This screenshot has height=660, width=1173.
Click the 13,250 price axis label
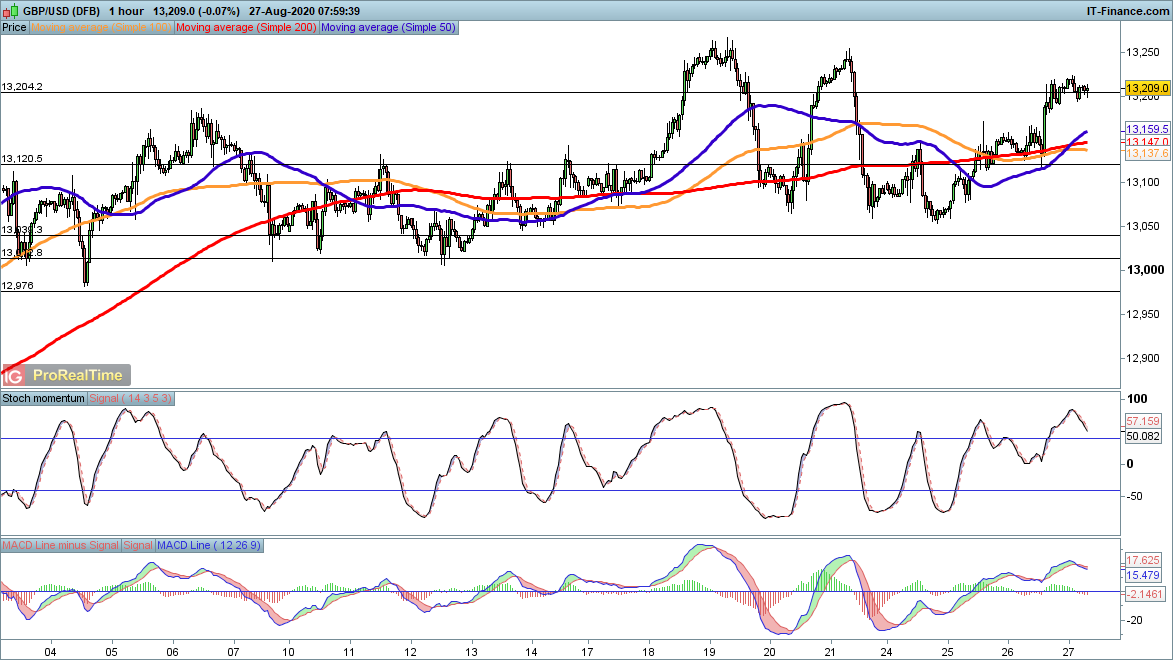[1142, 52]
